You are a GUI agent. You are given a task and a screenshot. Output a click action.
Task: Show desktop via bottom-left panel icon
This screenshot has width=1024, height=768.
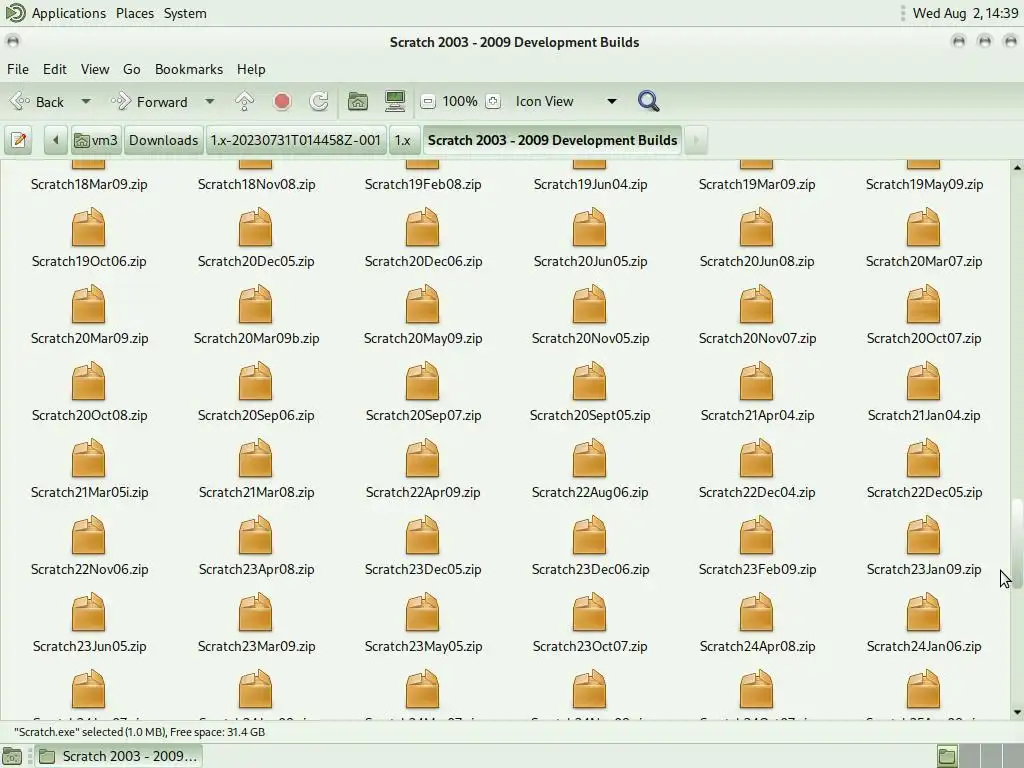12,756
